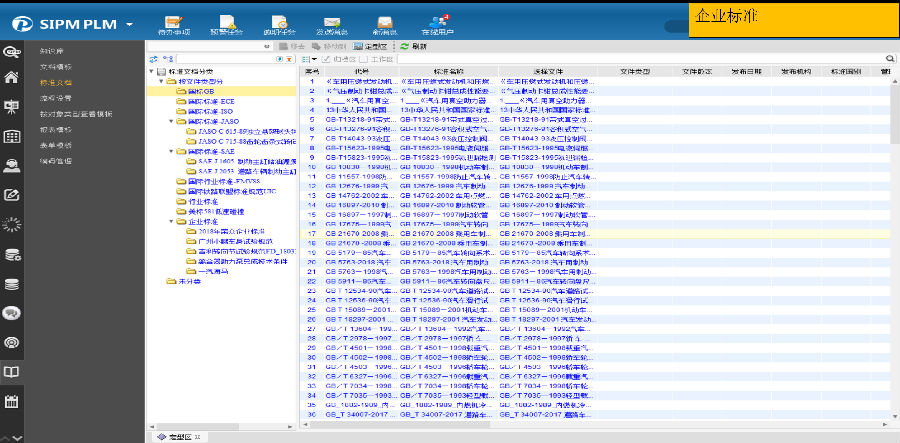Open the 预警任务 warning tasks icon
The width and height of the screenshot is (900, 443).
pos(227,24)
